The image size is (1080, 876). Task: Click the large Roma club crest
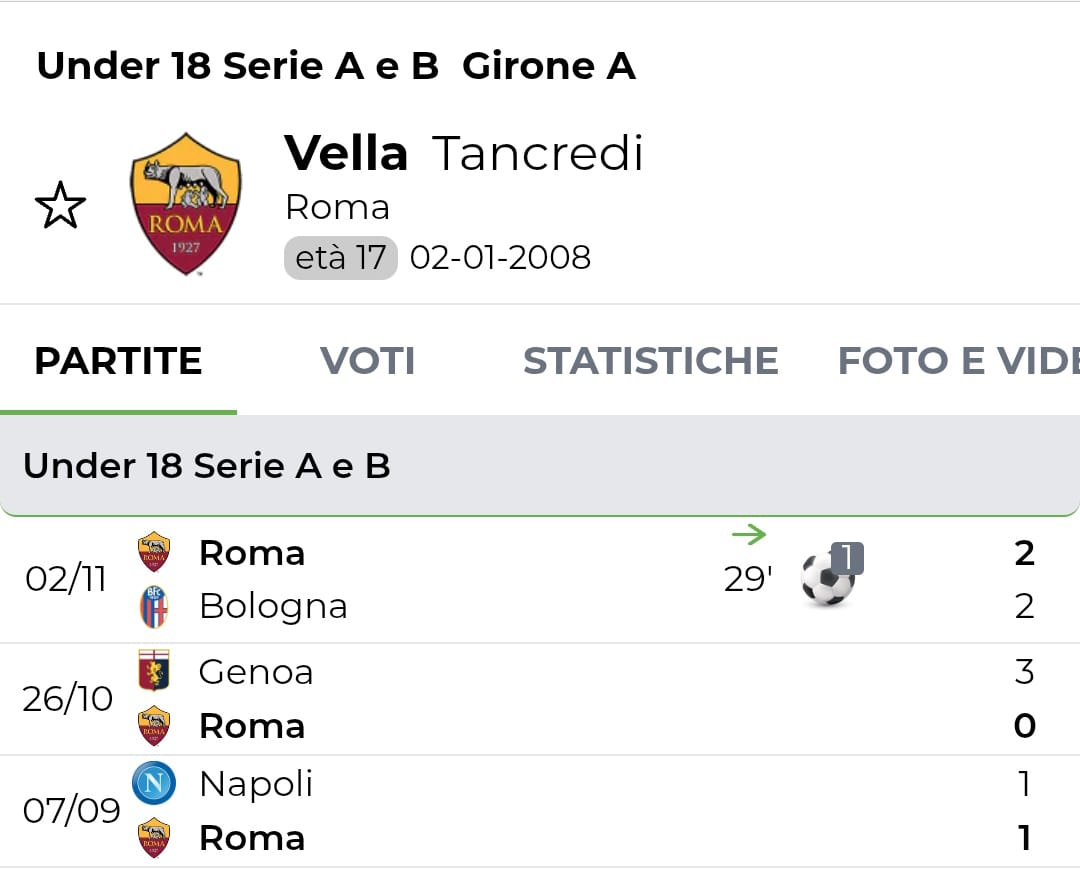pos(186,204)
